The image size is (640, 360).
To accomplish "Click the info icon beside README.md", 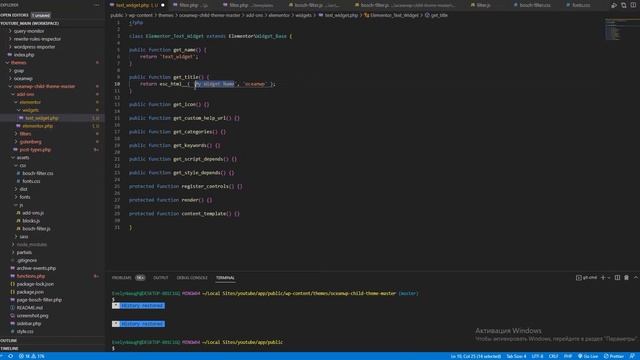I will coord(13,308).
